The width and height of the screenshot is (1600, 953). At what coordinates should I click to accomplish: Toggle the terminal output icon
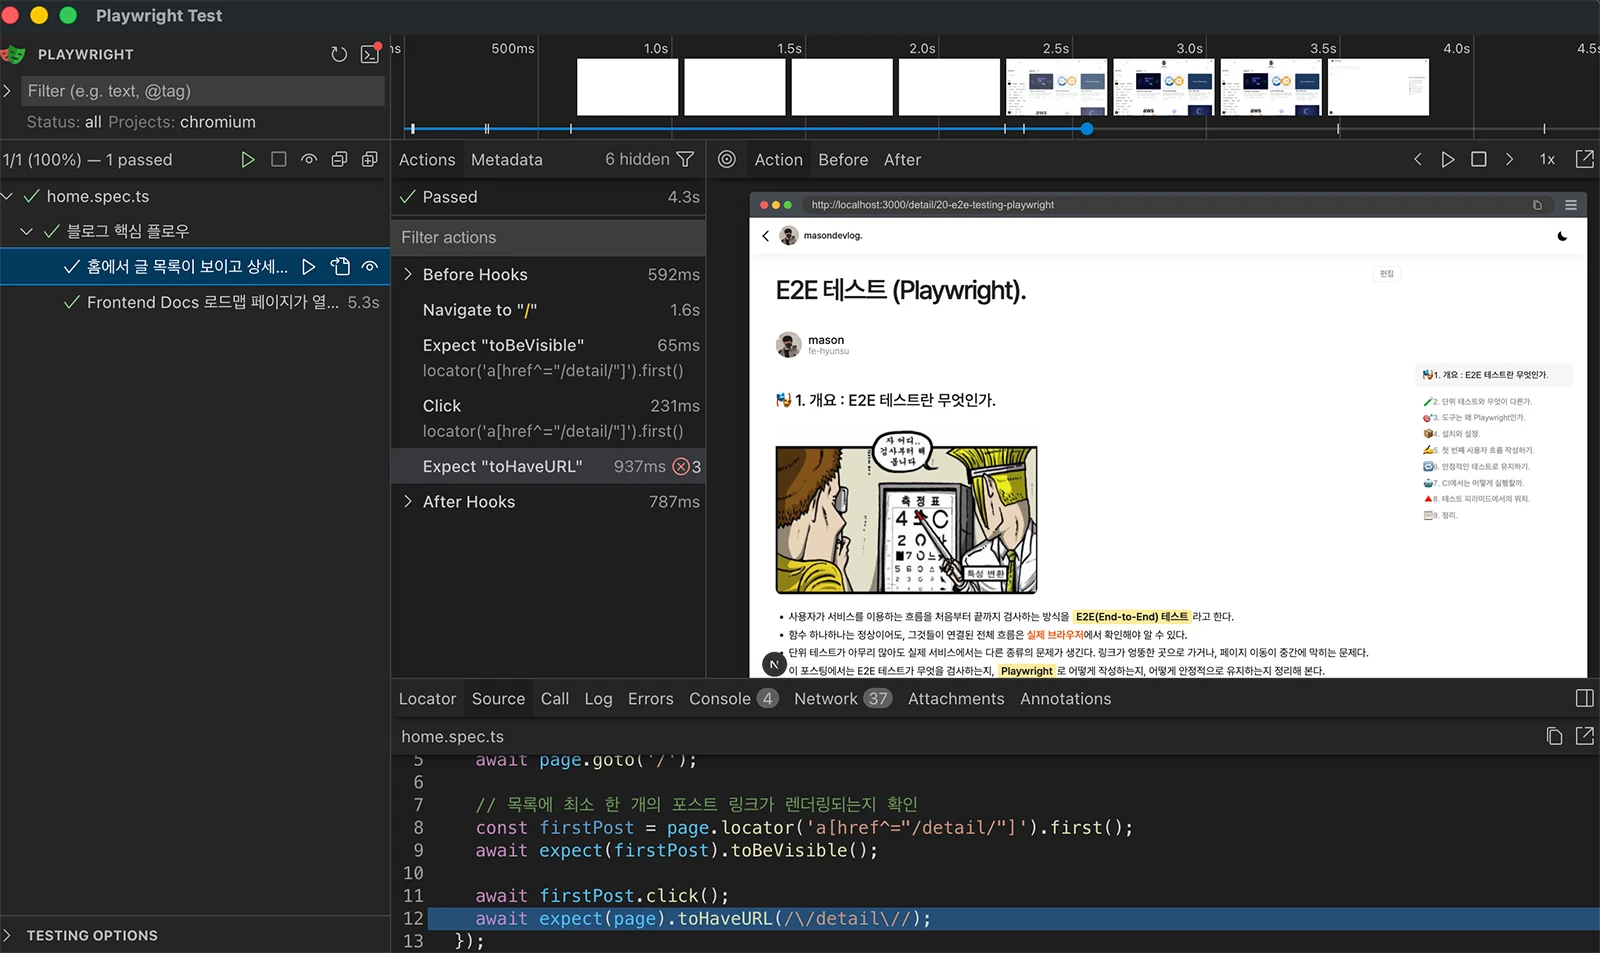pyautogui.click(x=370, y=54)
